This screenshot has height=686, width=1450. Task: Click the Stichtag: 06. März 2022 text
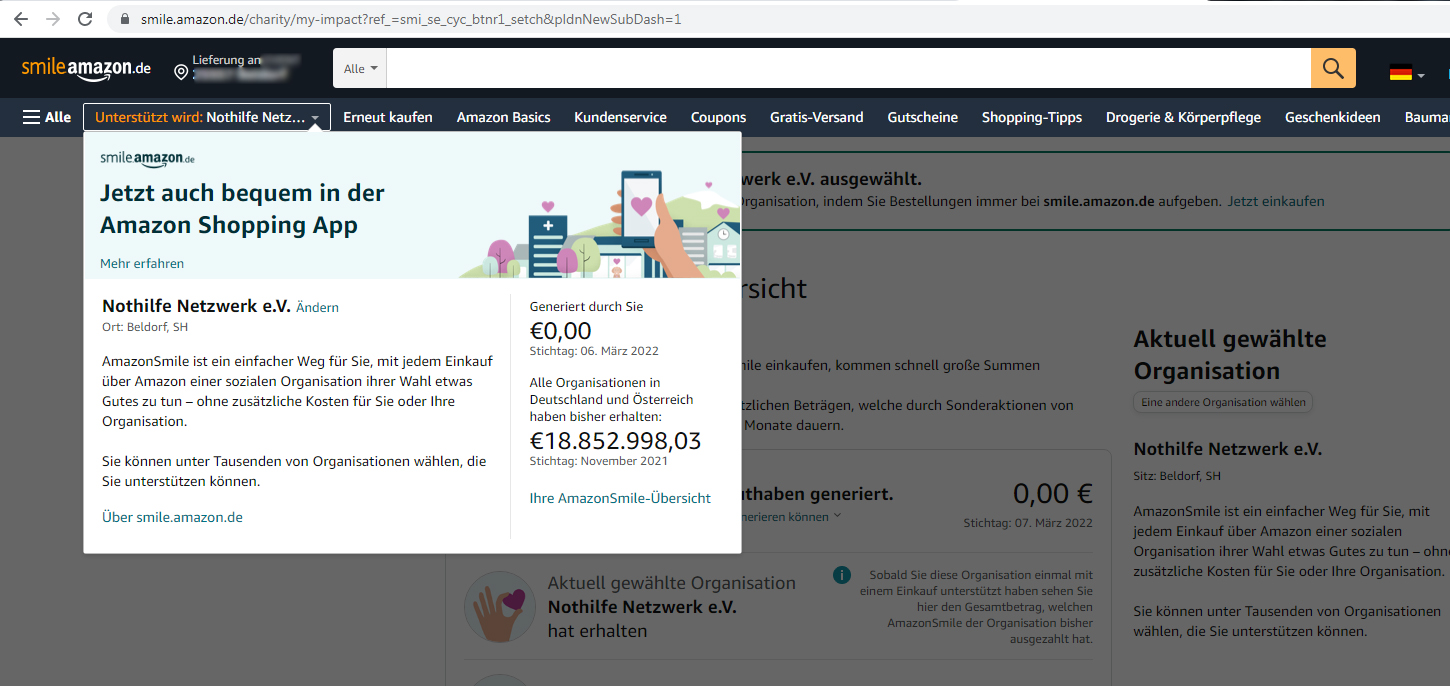pyautogui.click(x=594, y=351)
